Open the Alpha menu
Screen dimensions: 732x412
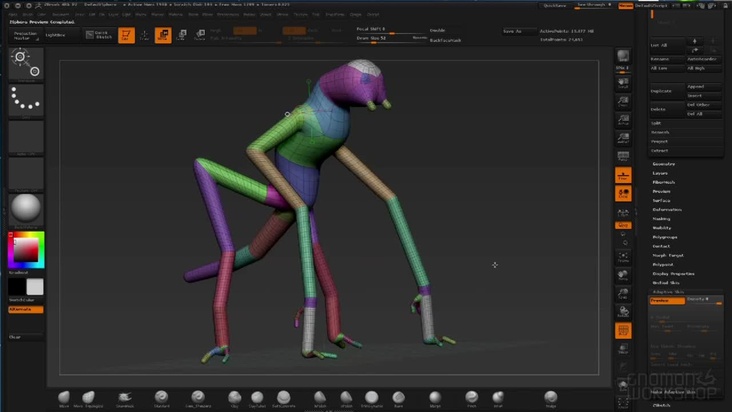coord(13,14)
